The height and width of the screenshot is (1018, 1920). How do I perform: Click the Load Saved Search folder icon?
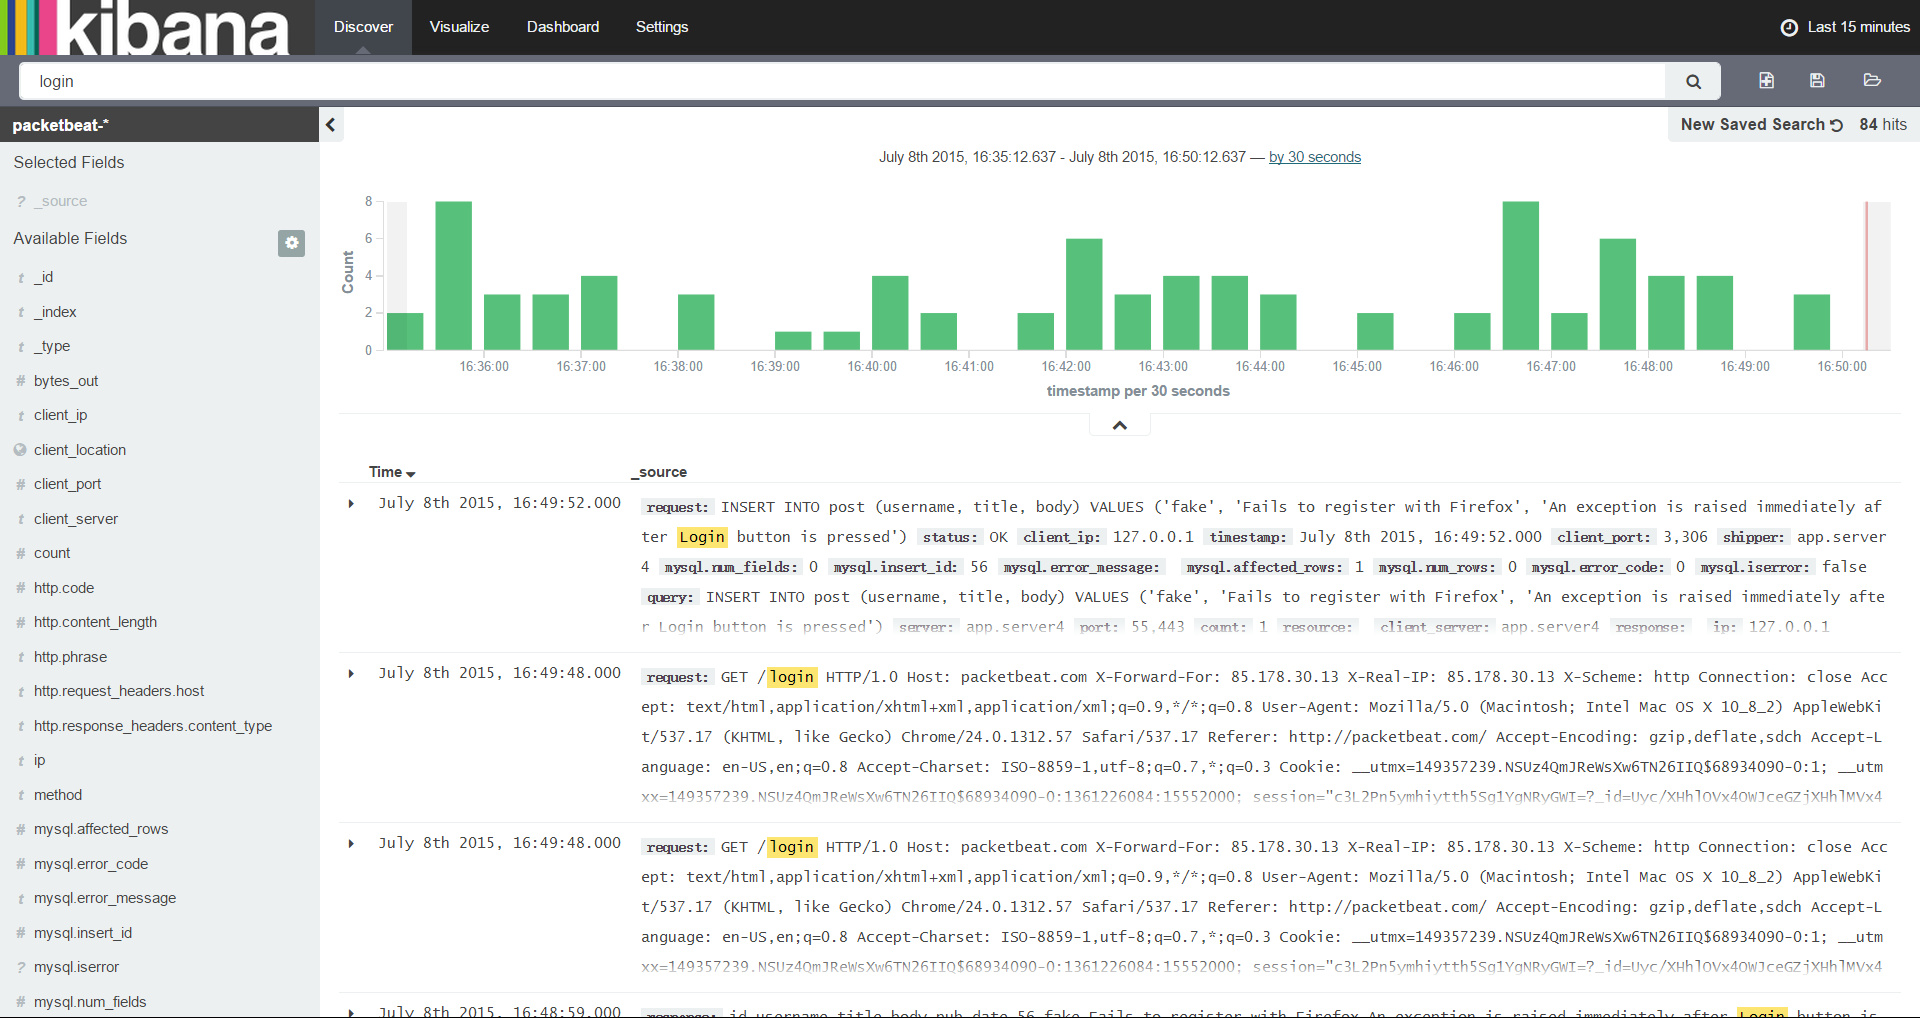(1872, 81)
